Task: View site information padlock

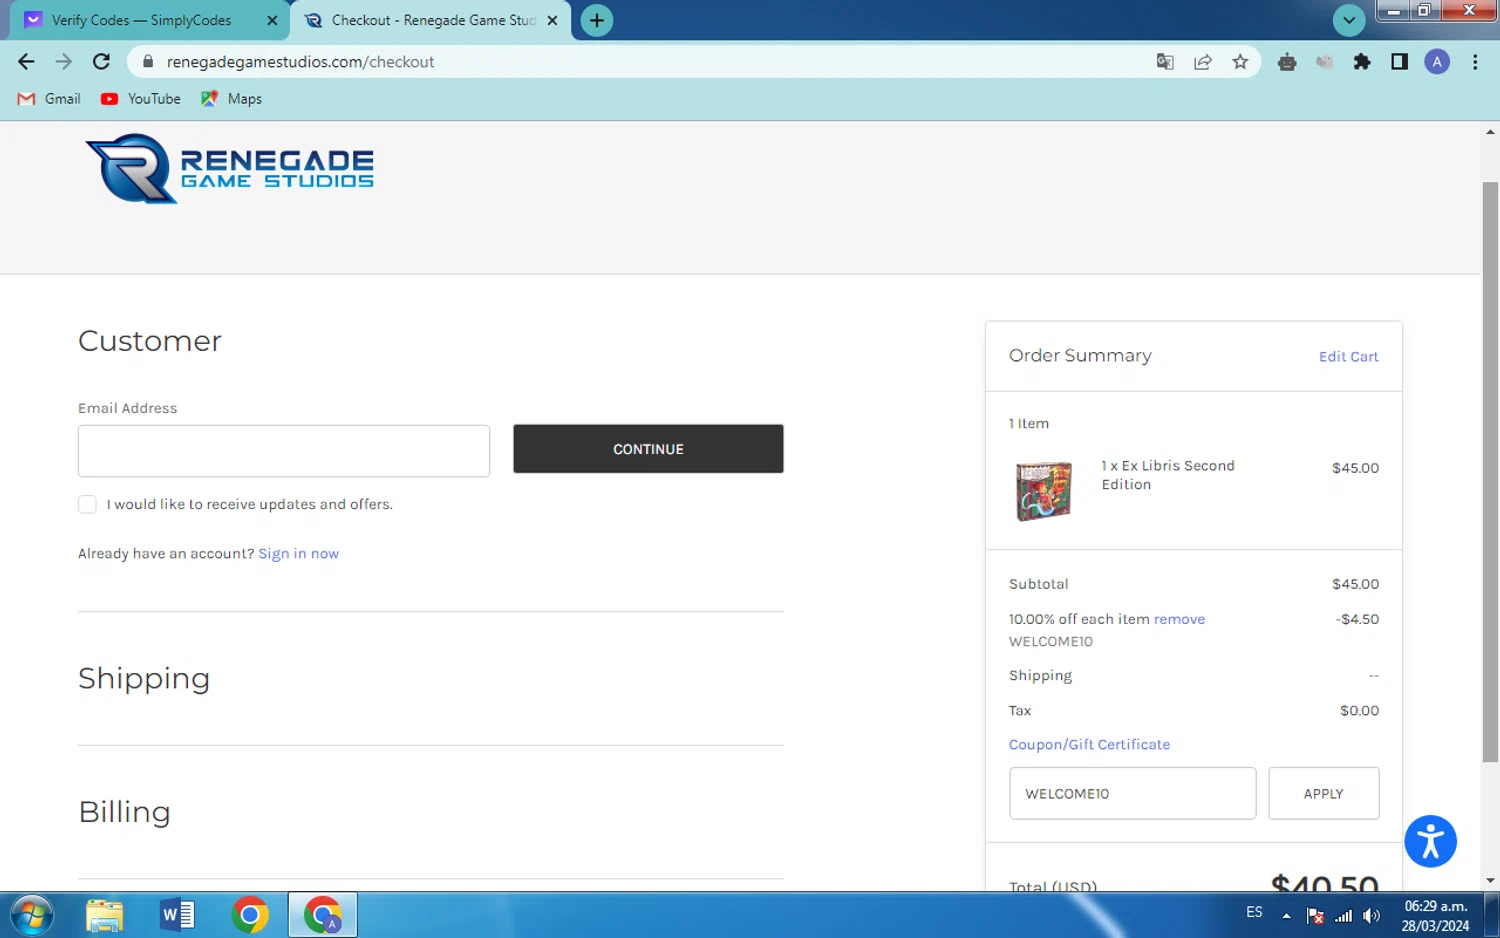Action: coord(148,62)
